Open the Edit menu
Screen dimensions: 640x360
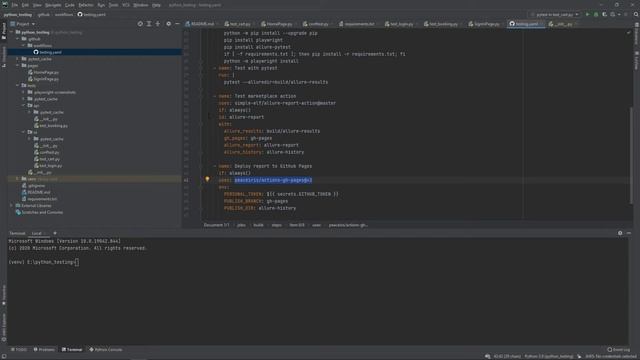tap(25, 5)
